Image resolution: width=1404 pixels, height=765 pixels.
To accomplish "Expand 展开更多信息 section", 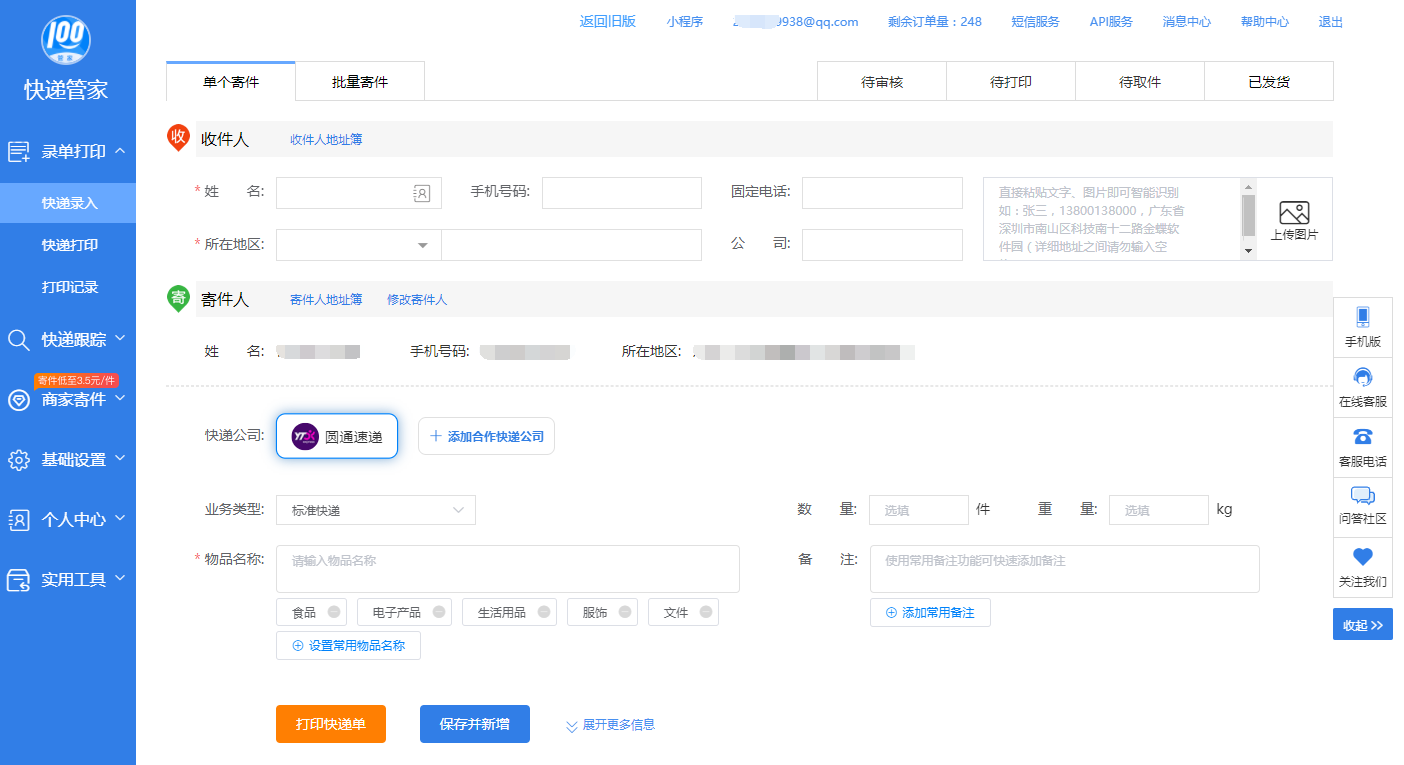I will [x=610, y=725].
